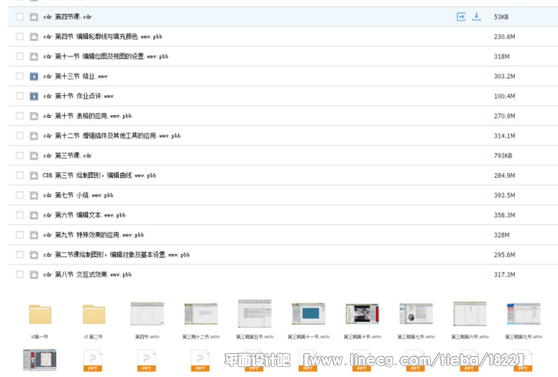Open the file 第六节 编辑文本.wmv.pbb
Screen dimensions: 558x377
[84, 215]
